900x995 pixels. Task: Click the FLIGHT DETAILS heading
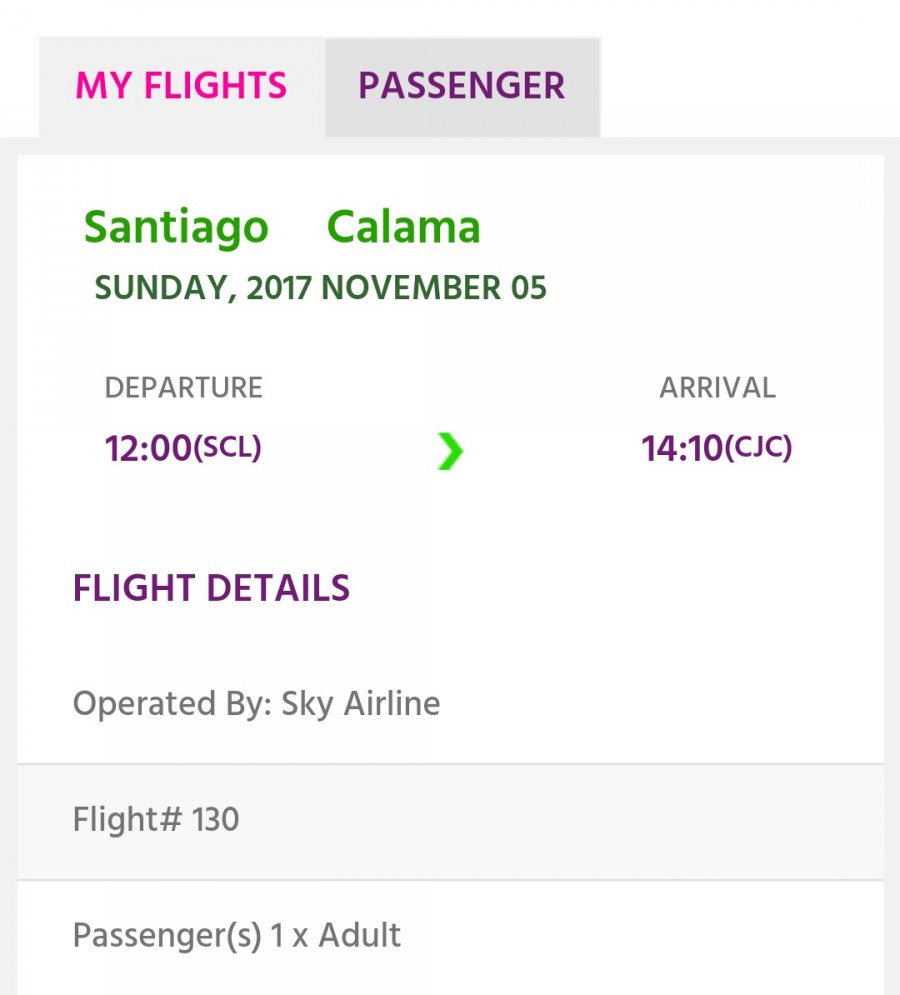point(211,588)
